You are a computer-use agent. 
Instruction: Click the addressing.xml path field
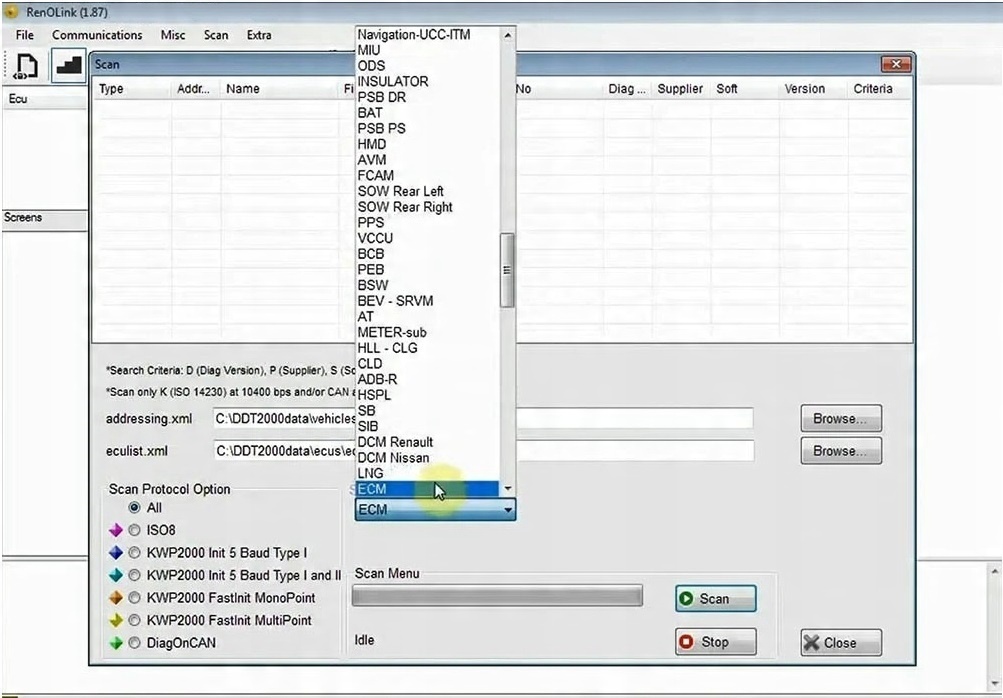[x=483, y=418]
